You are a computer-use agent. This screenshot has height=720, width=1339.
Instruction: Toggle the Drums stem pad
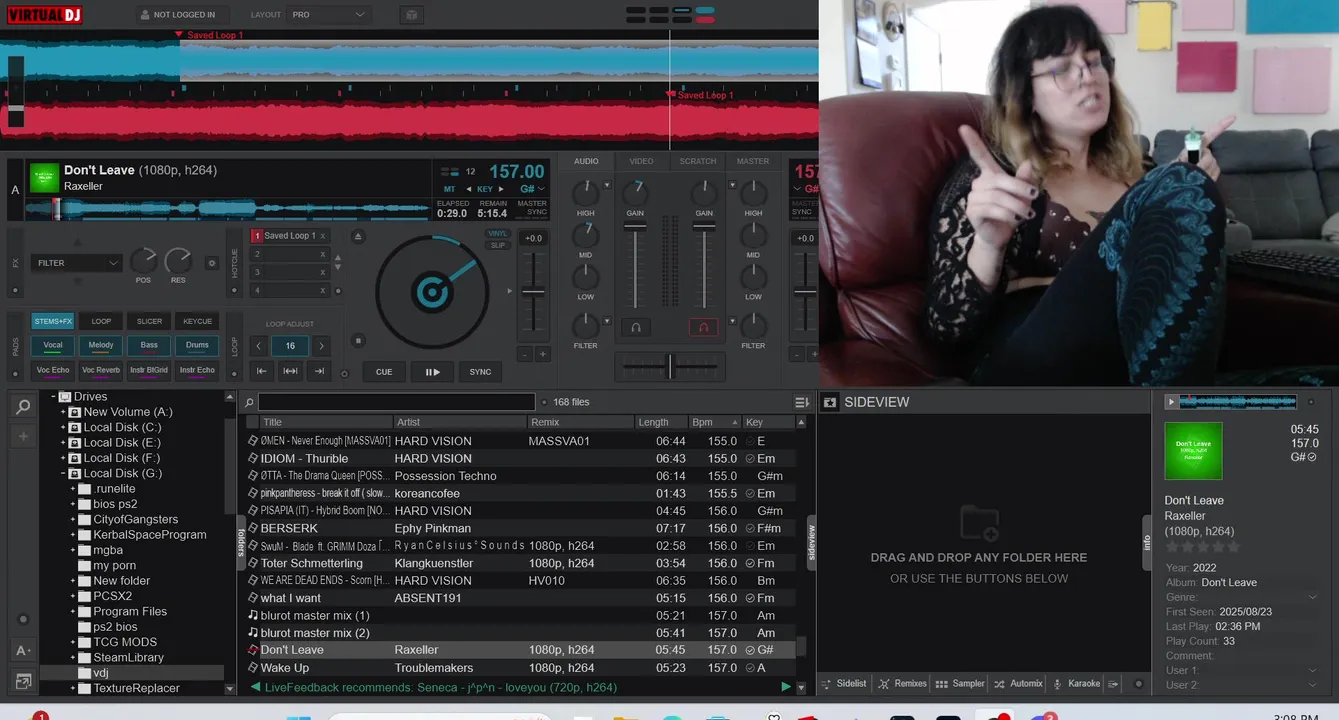[197, 345]
